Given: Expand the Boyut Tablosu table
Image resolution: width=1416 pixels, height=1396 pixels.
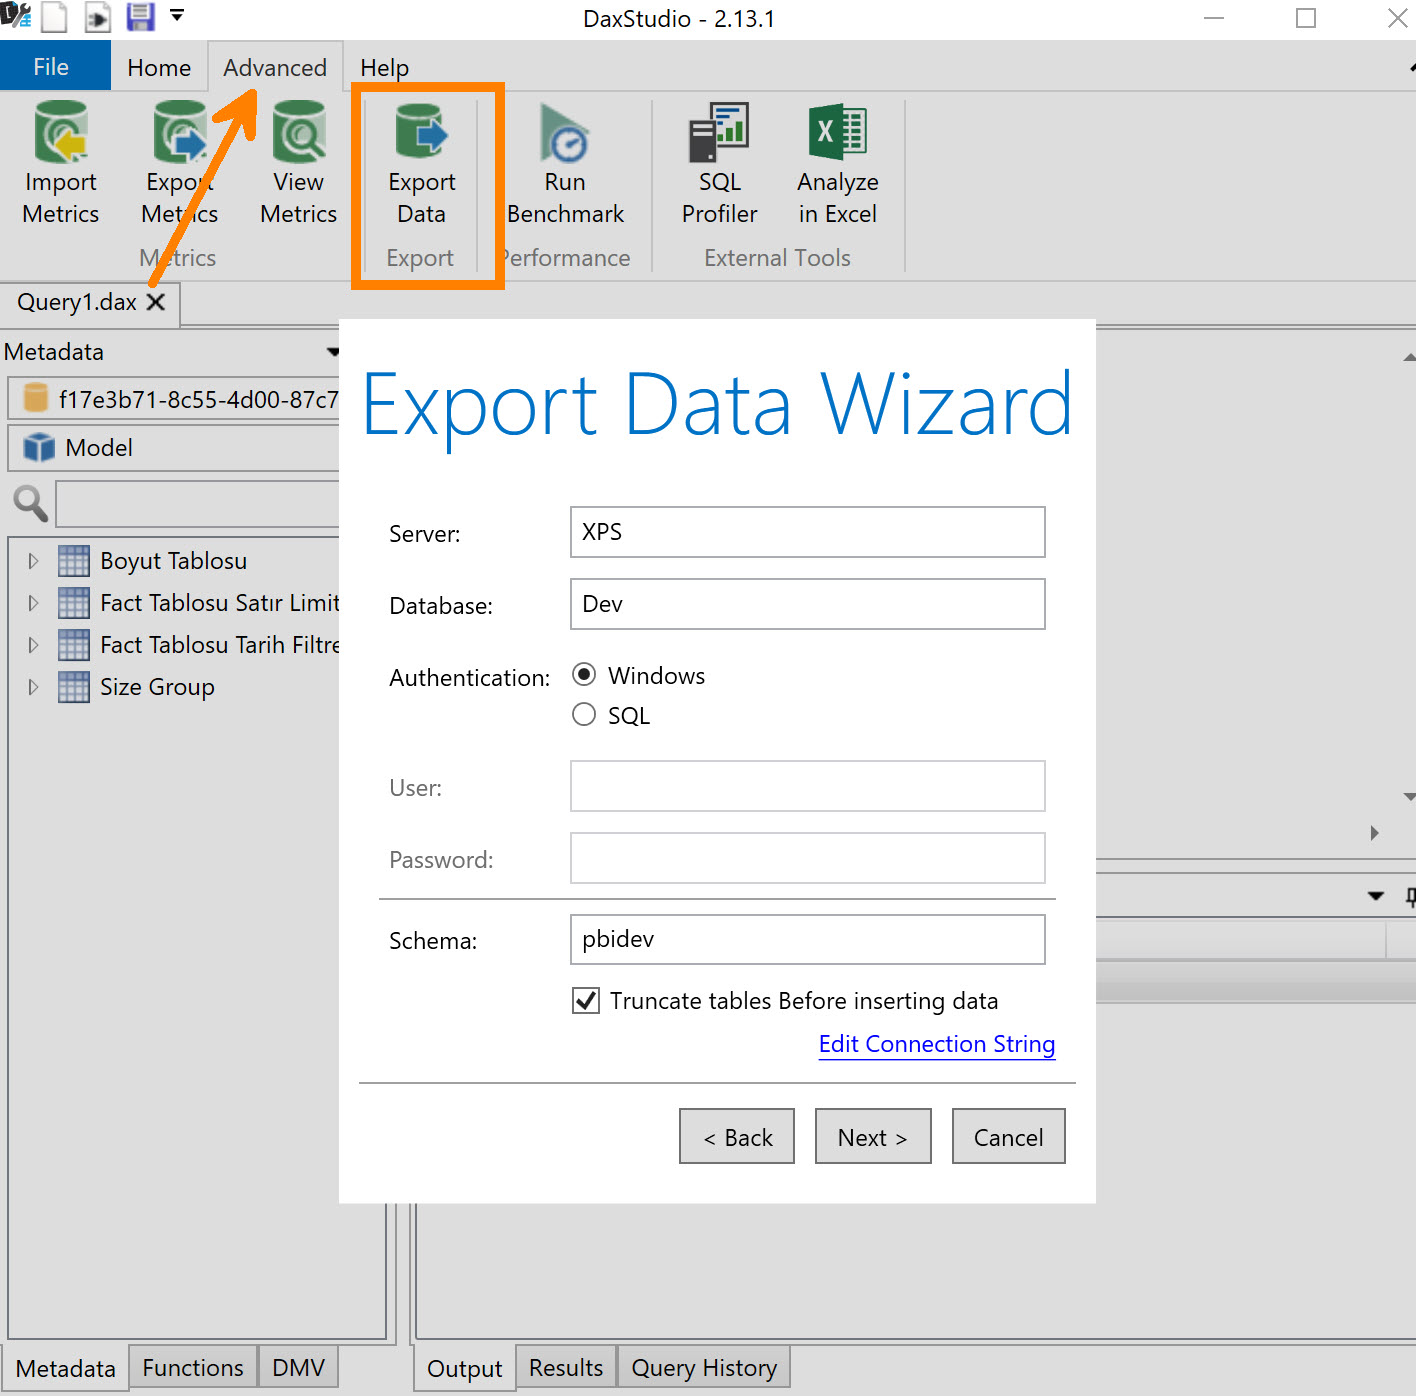Looking at the screenshot, I should pyautogui.click(x=33, y=561).
